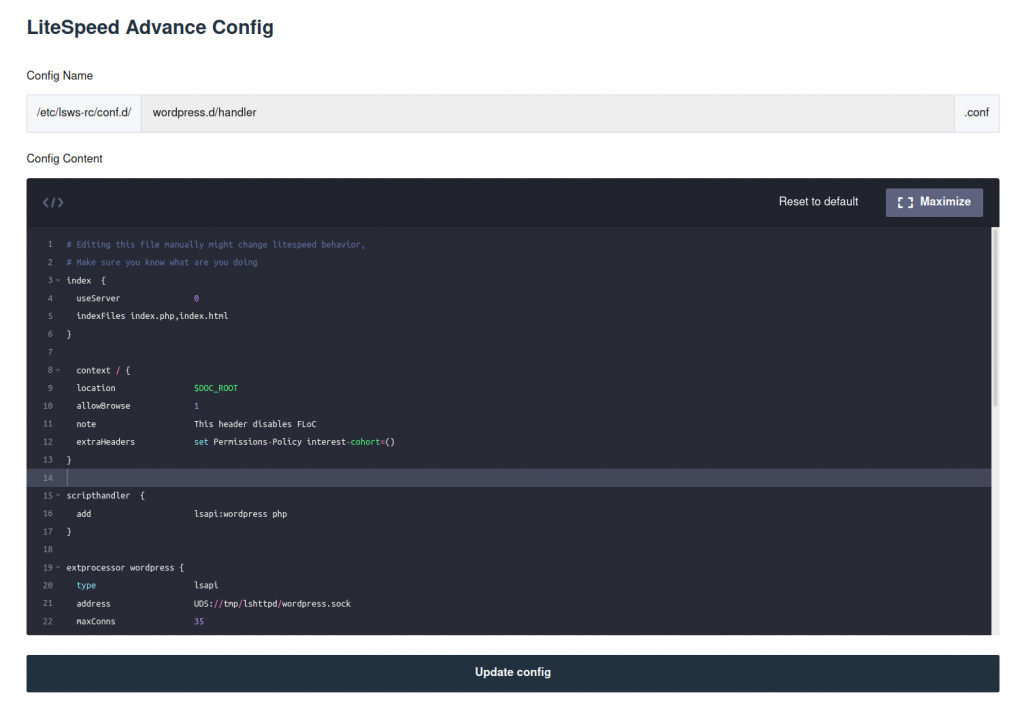Click the maxConns value 35
Screen dimensions: 1024x725
click(x=199, y=622)
